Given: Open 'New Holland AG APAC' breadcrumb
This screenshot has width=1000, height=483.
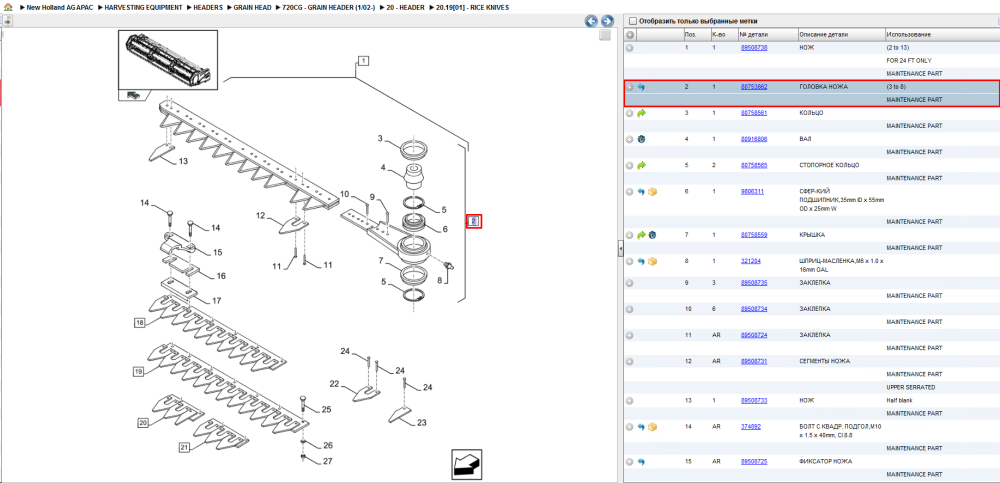Looking at the screenshot, I should click(x=59, y=7).
